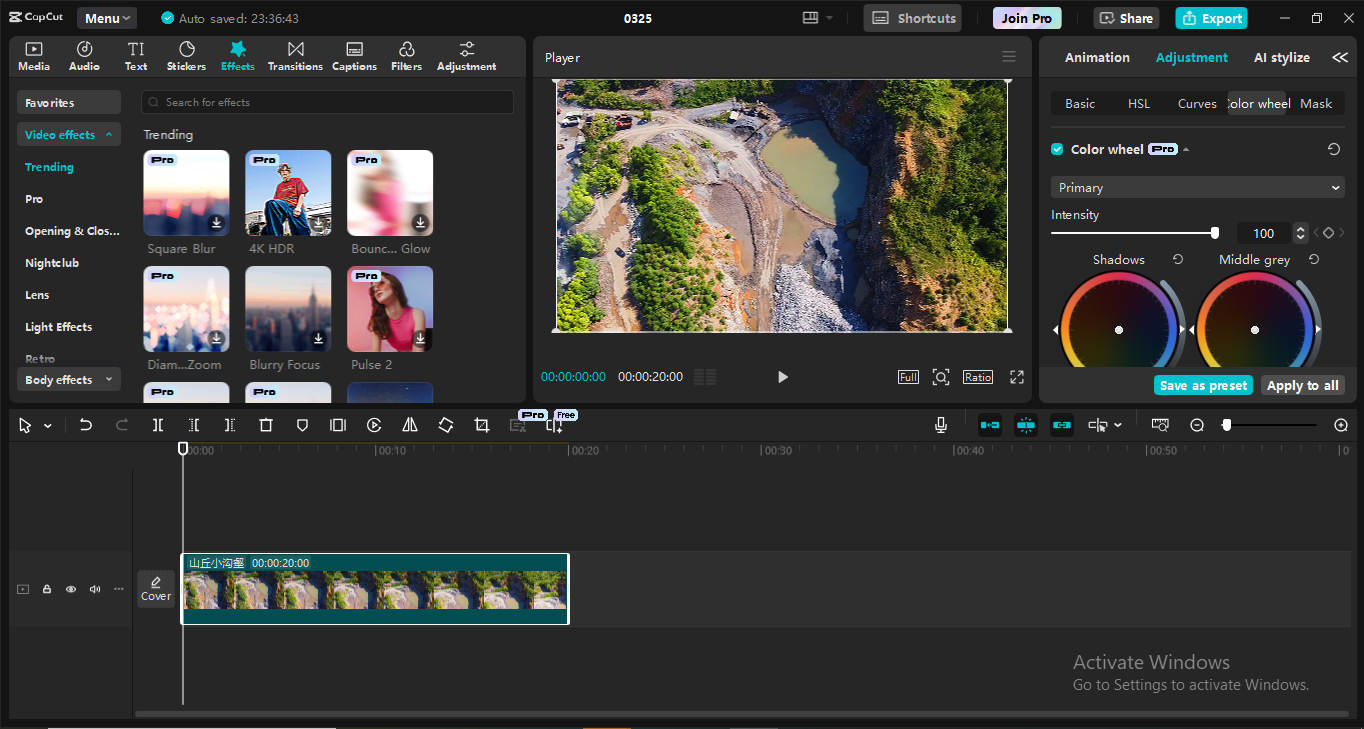Click the Export button
Image resolution: width=1364 pixels, height=729 pixels.
point(1212,18)
